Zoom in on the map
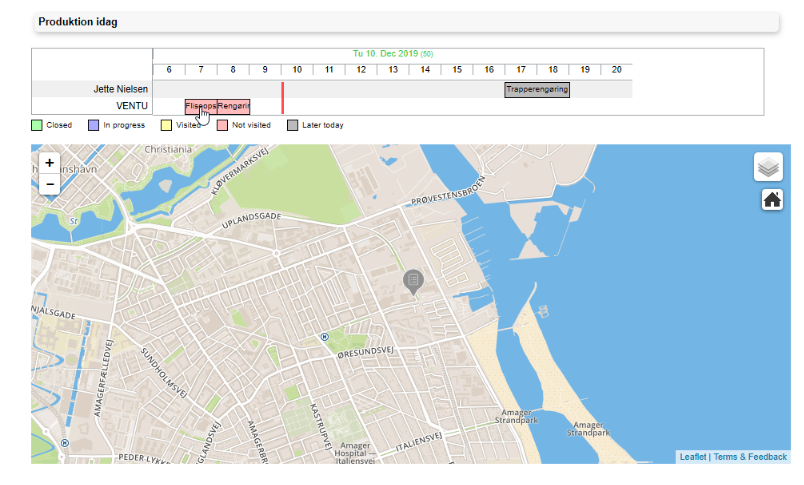 (x=50, y=162)
